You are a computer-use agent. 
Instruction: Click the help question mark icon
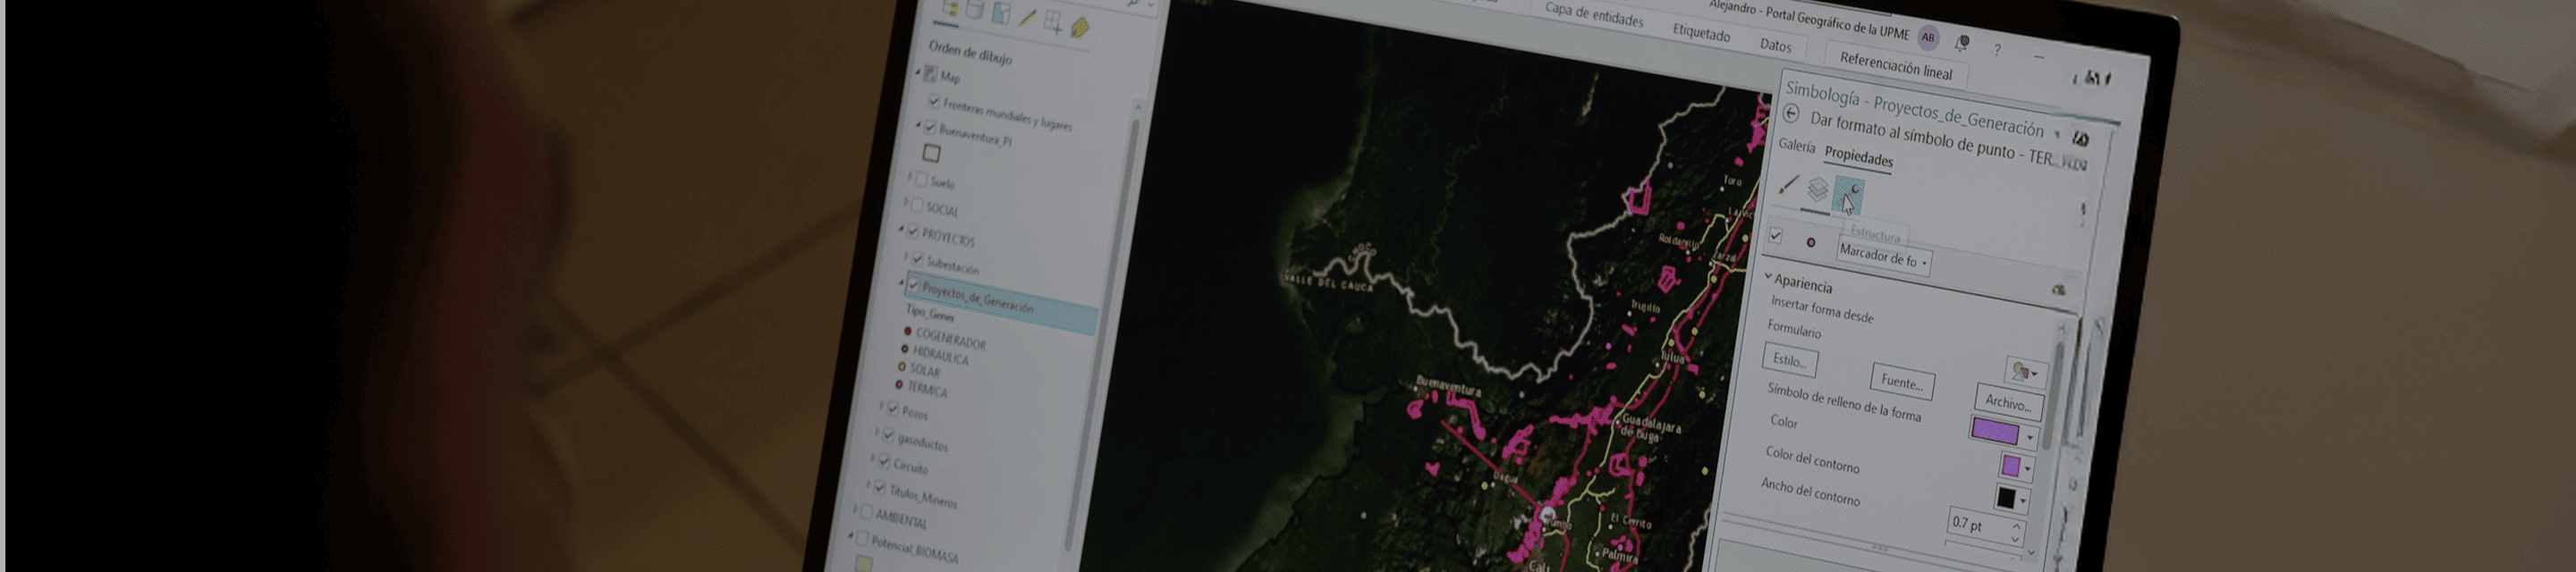point(1997,50)
